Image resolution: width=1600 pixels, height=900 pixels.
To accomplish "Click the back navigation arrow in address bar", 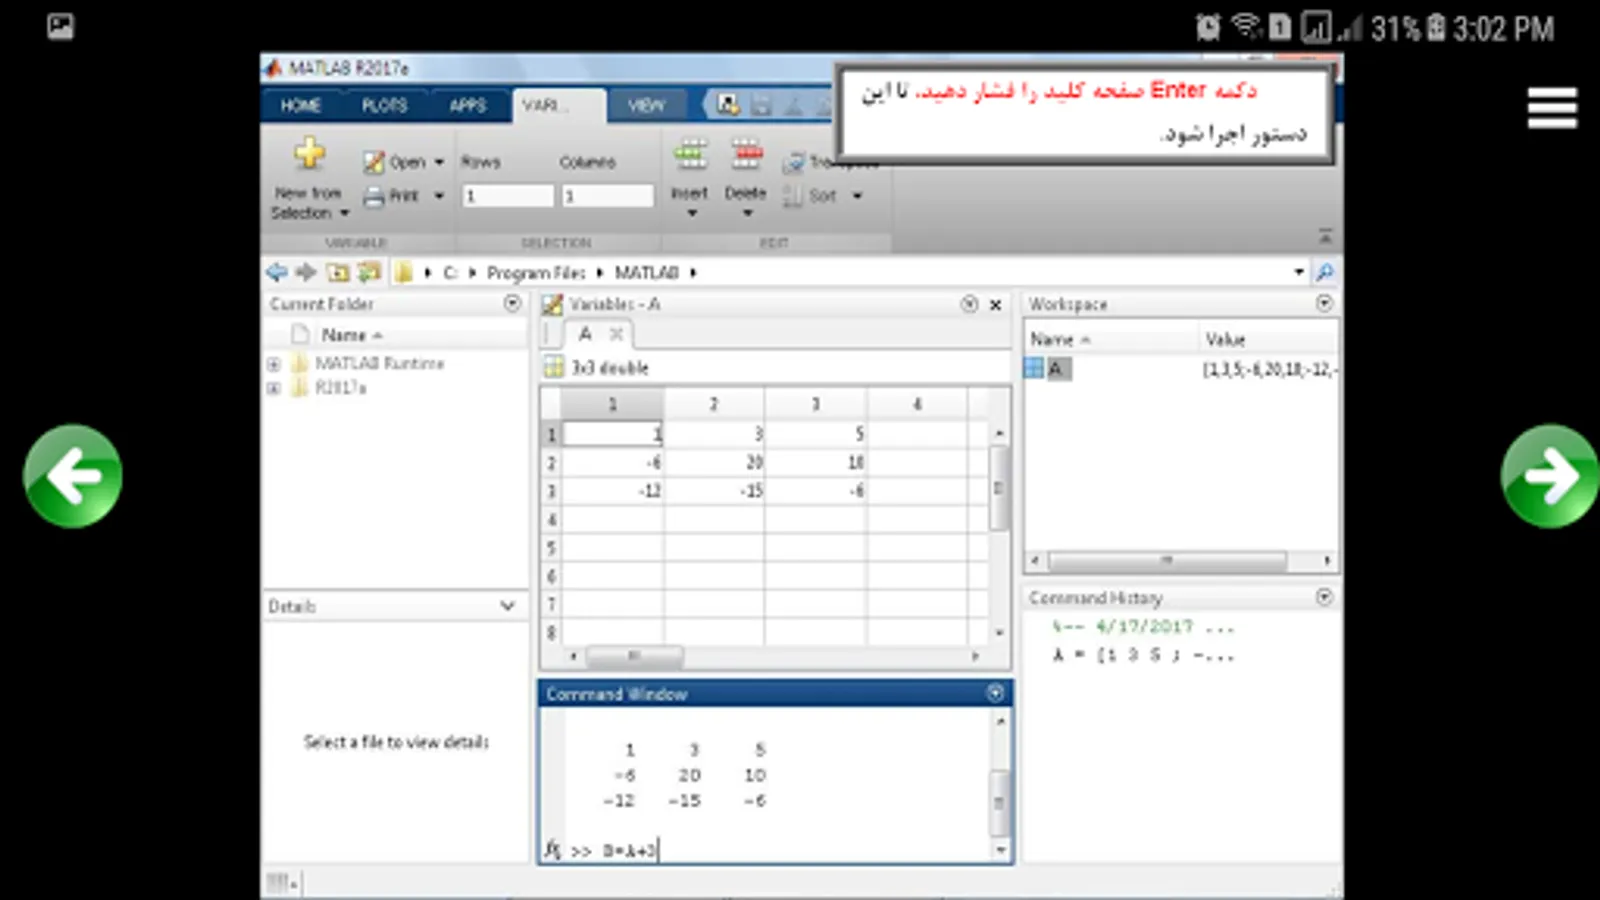I will tap(277, 272).
